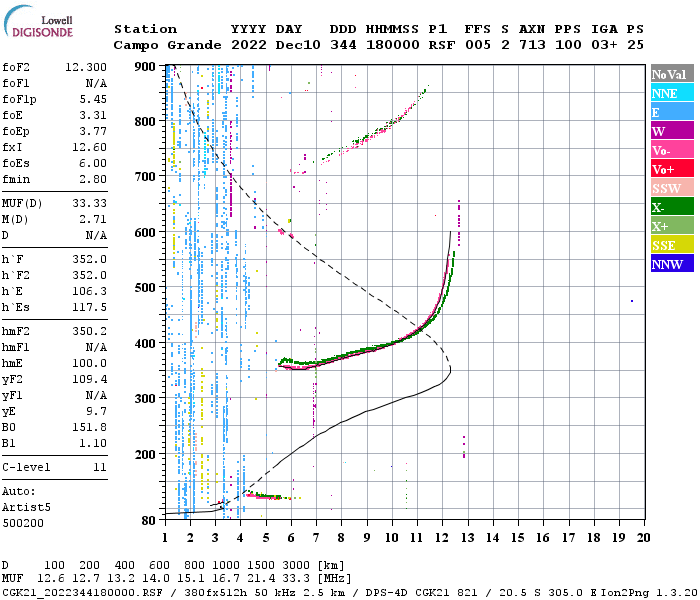Click the C-level value 11

tap(100, 467)
